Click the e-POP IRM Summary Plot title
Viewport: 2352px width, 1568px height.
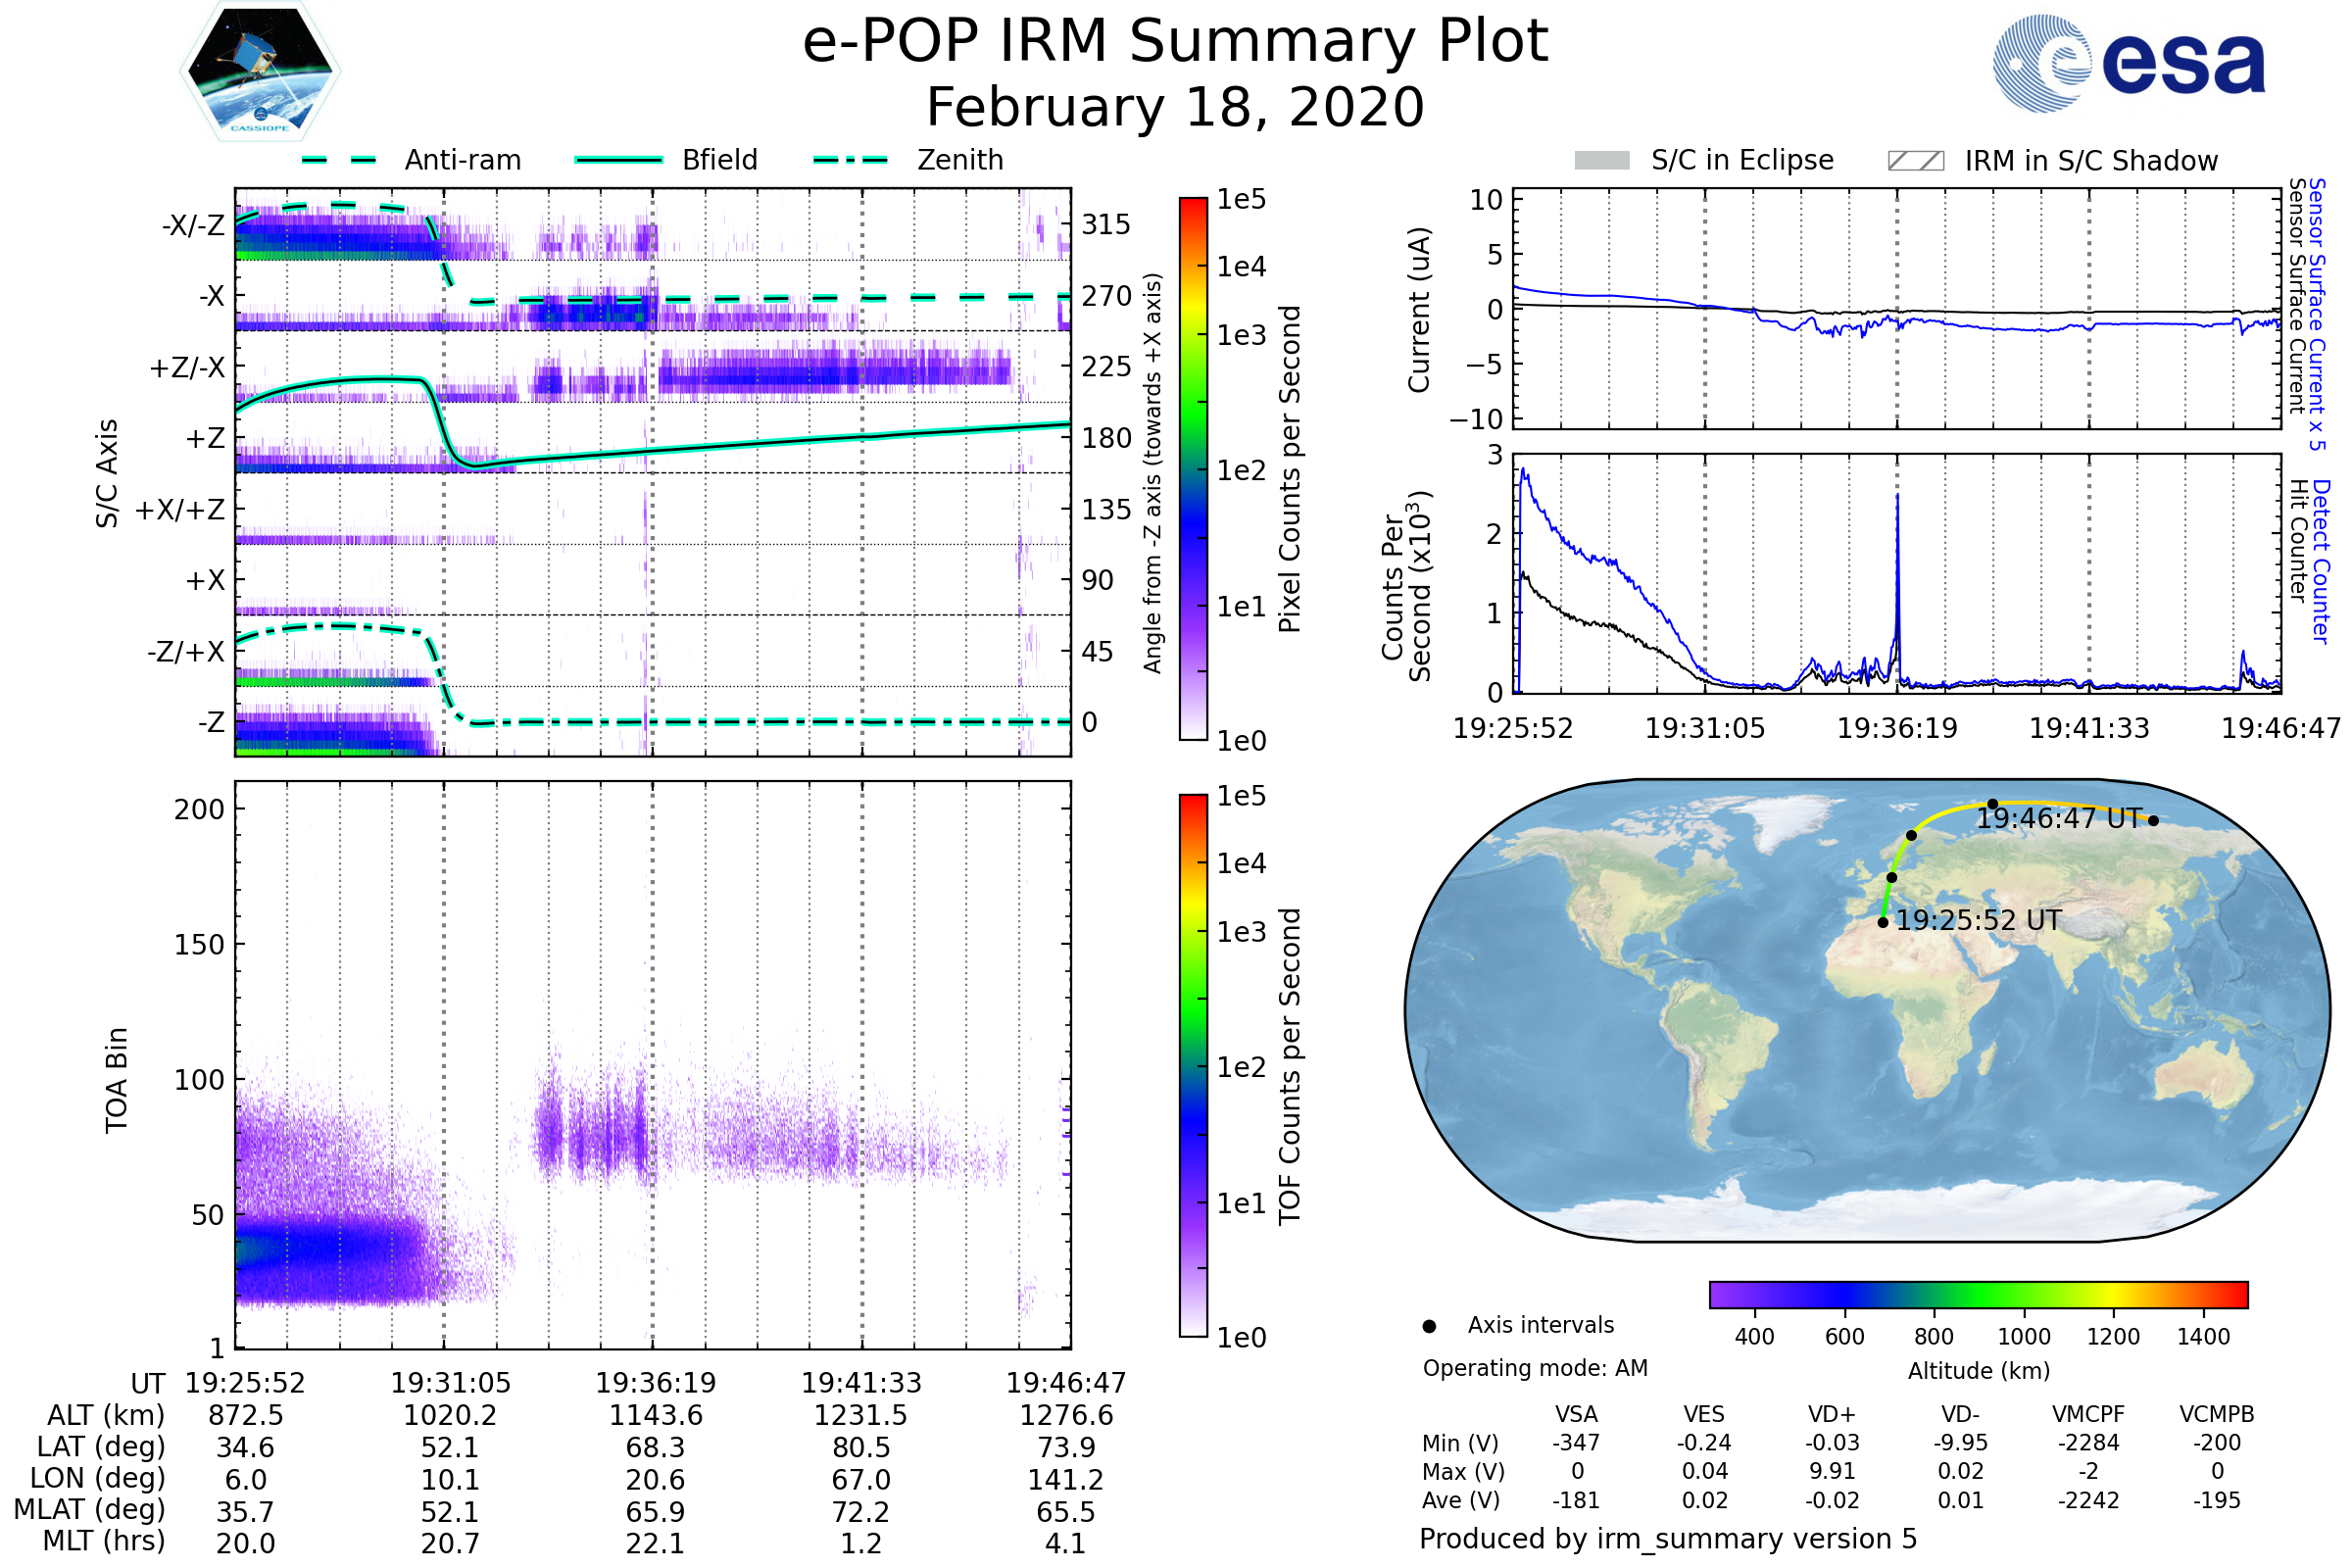pyautogui.click(x=1175, y=42)
